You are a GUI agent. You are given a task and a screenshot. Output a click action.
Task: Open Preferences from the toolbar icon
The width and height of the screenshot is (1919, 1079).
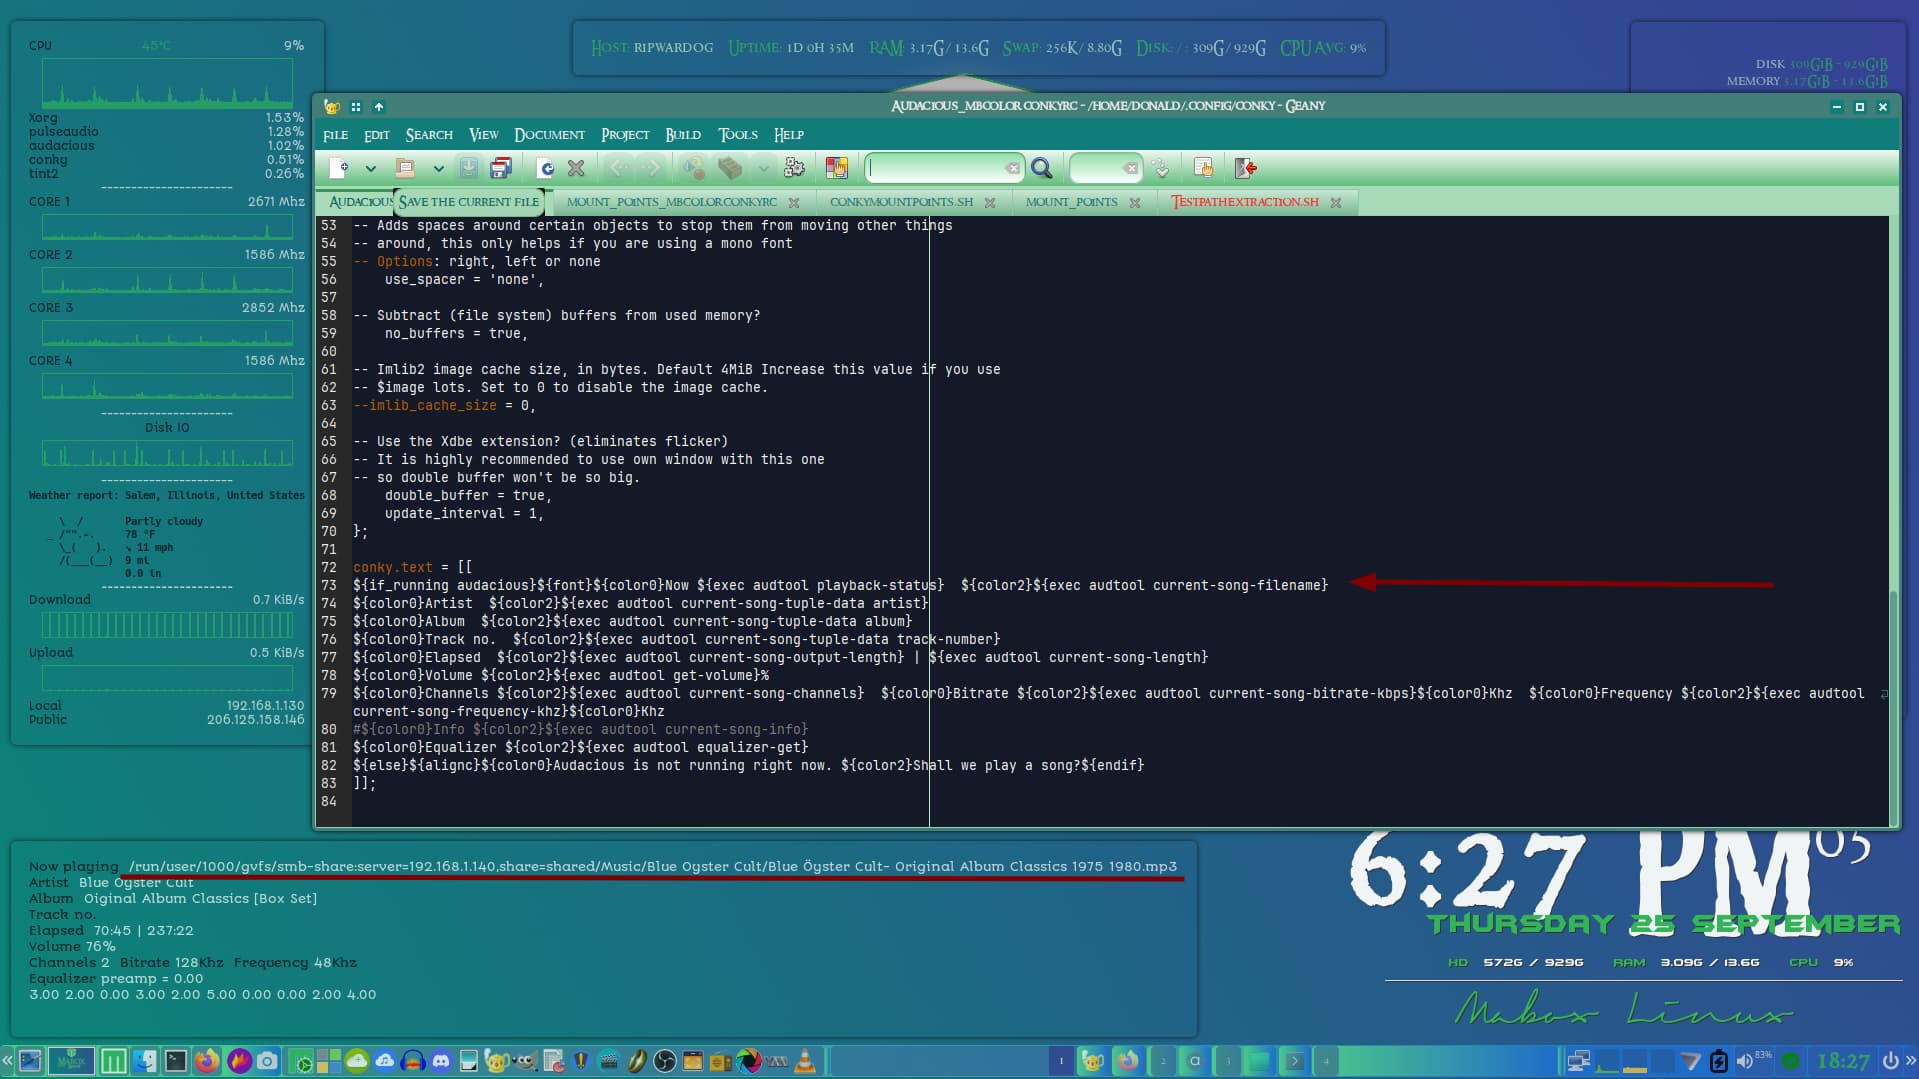(x=1203, y=168)
